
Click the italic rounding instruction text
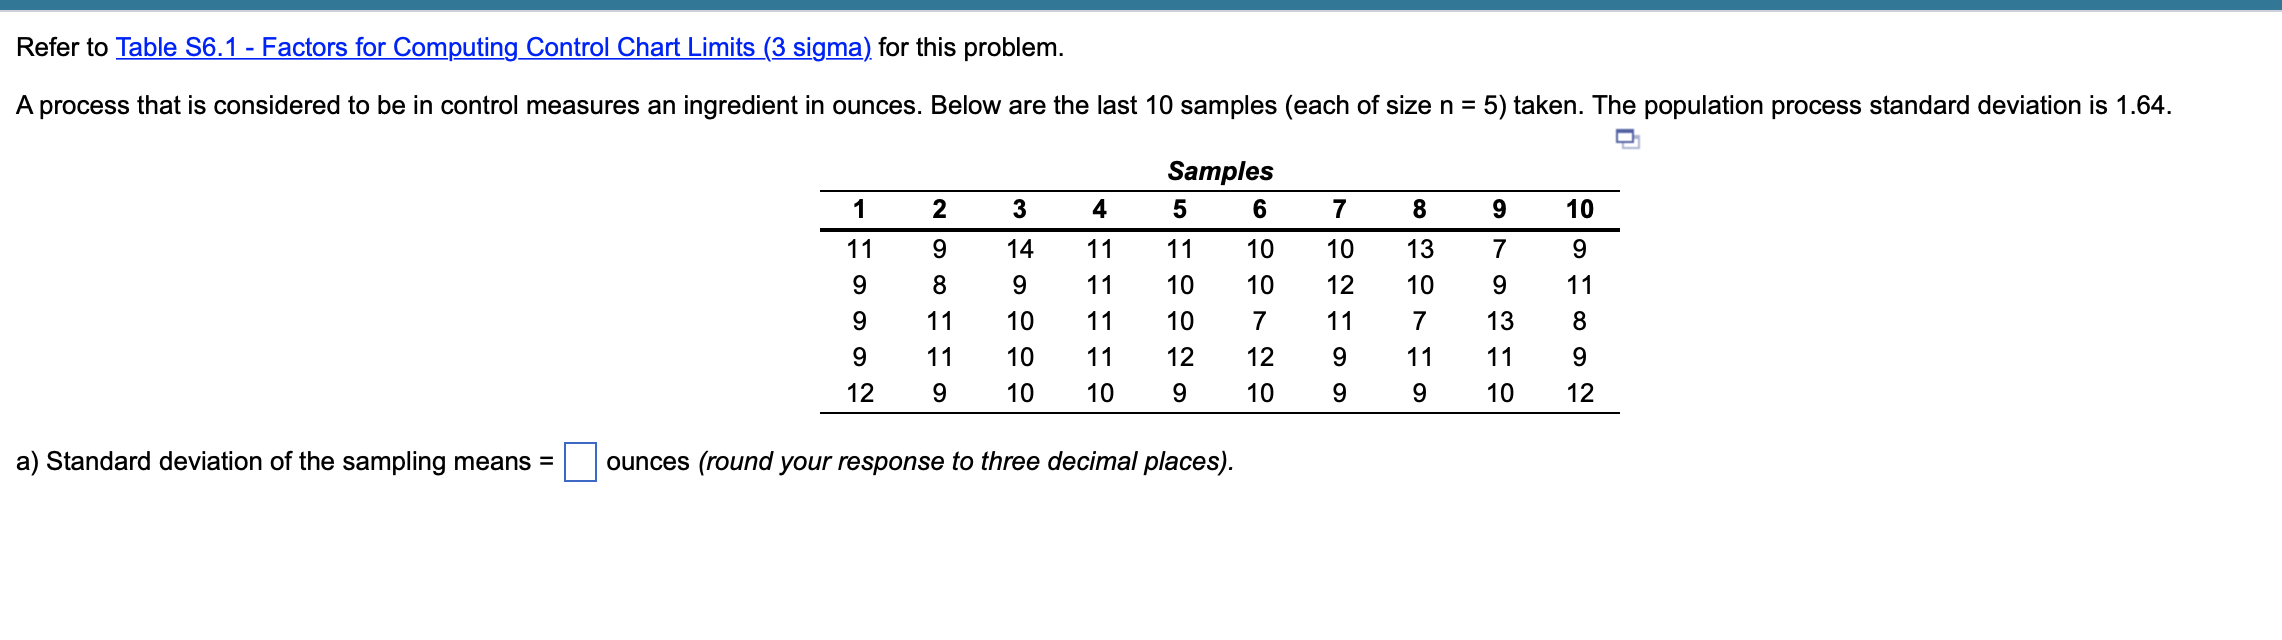(965, 462)
